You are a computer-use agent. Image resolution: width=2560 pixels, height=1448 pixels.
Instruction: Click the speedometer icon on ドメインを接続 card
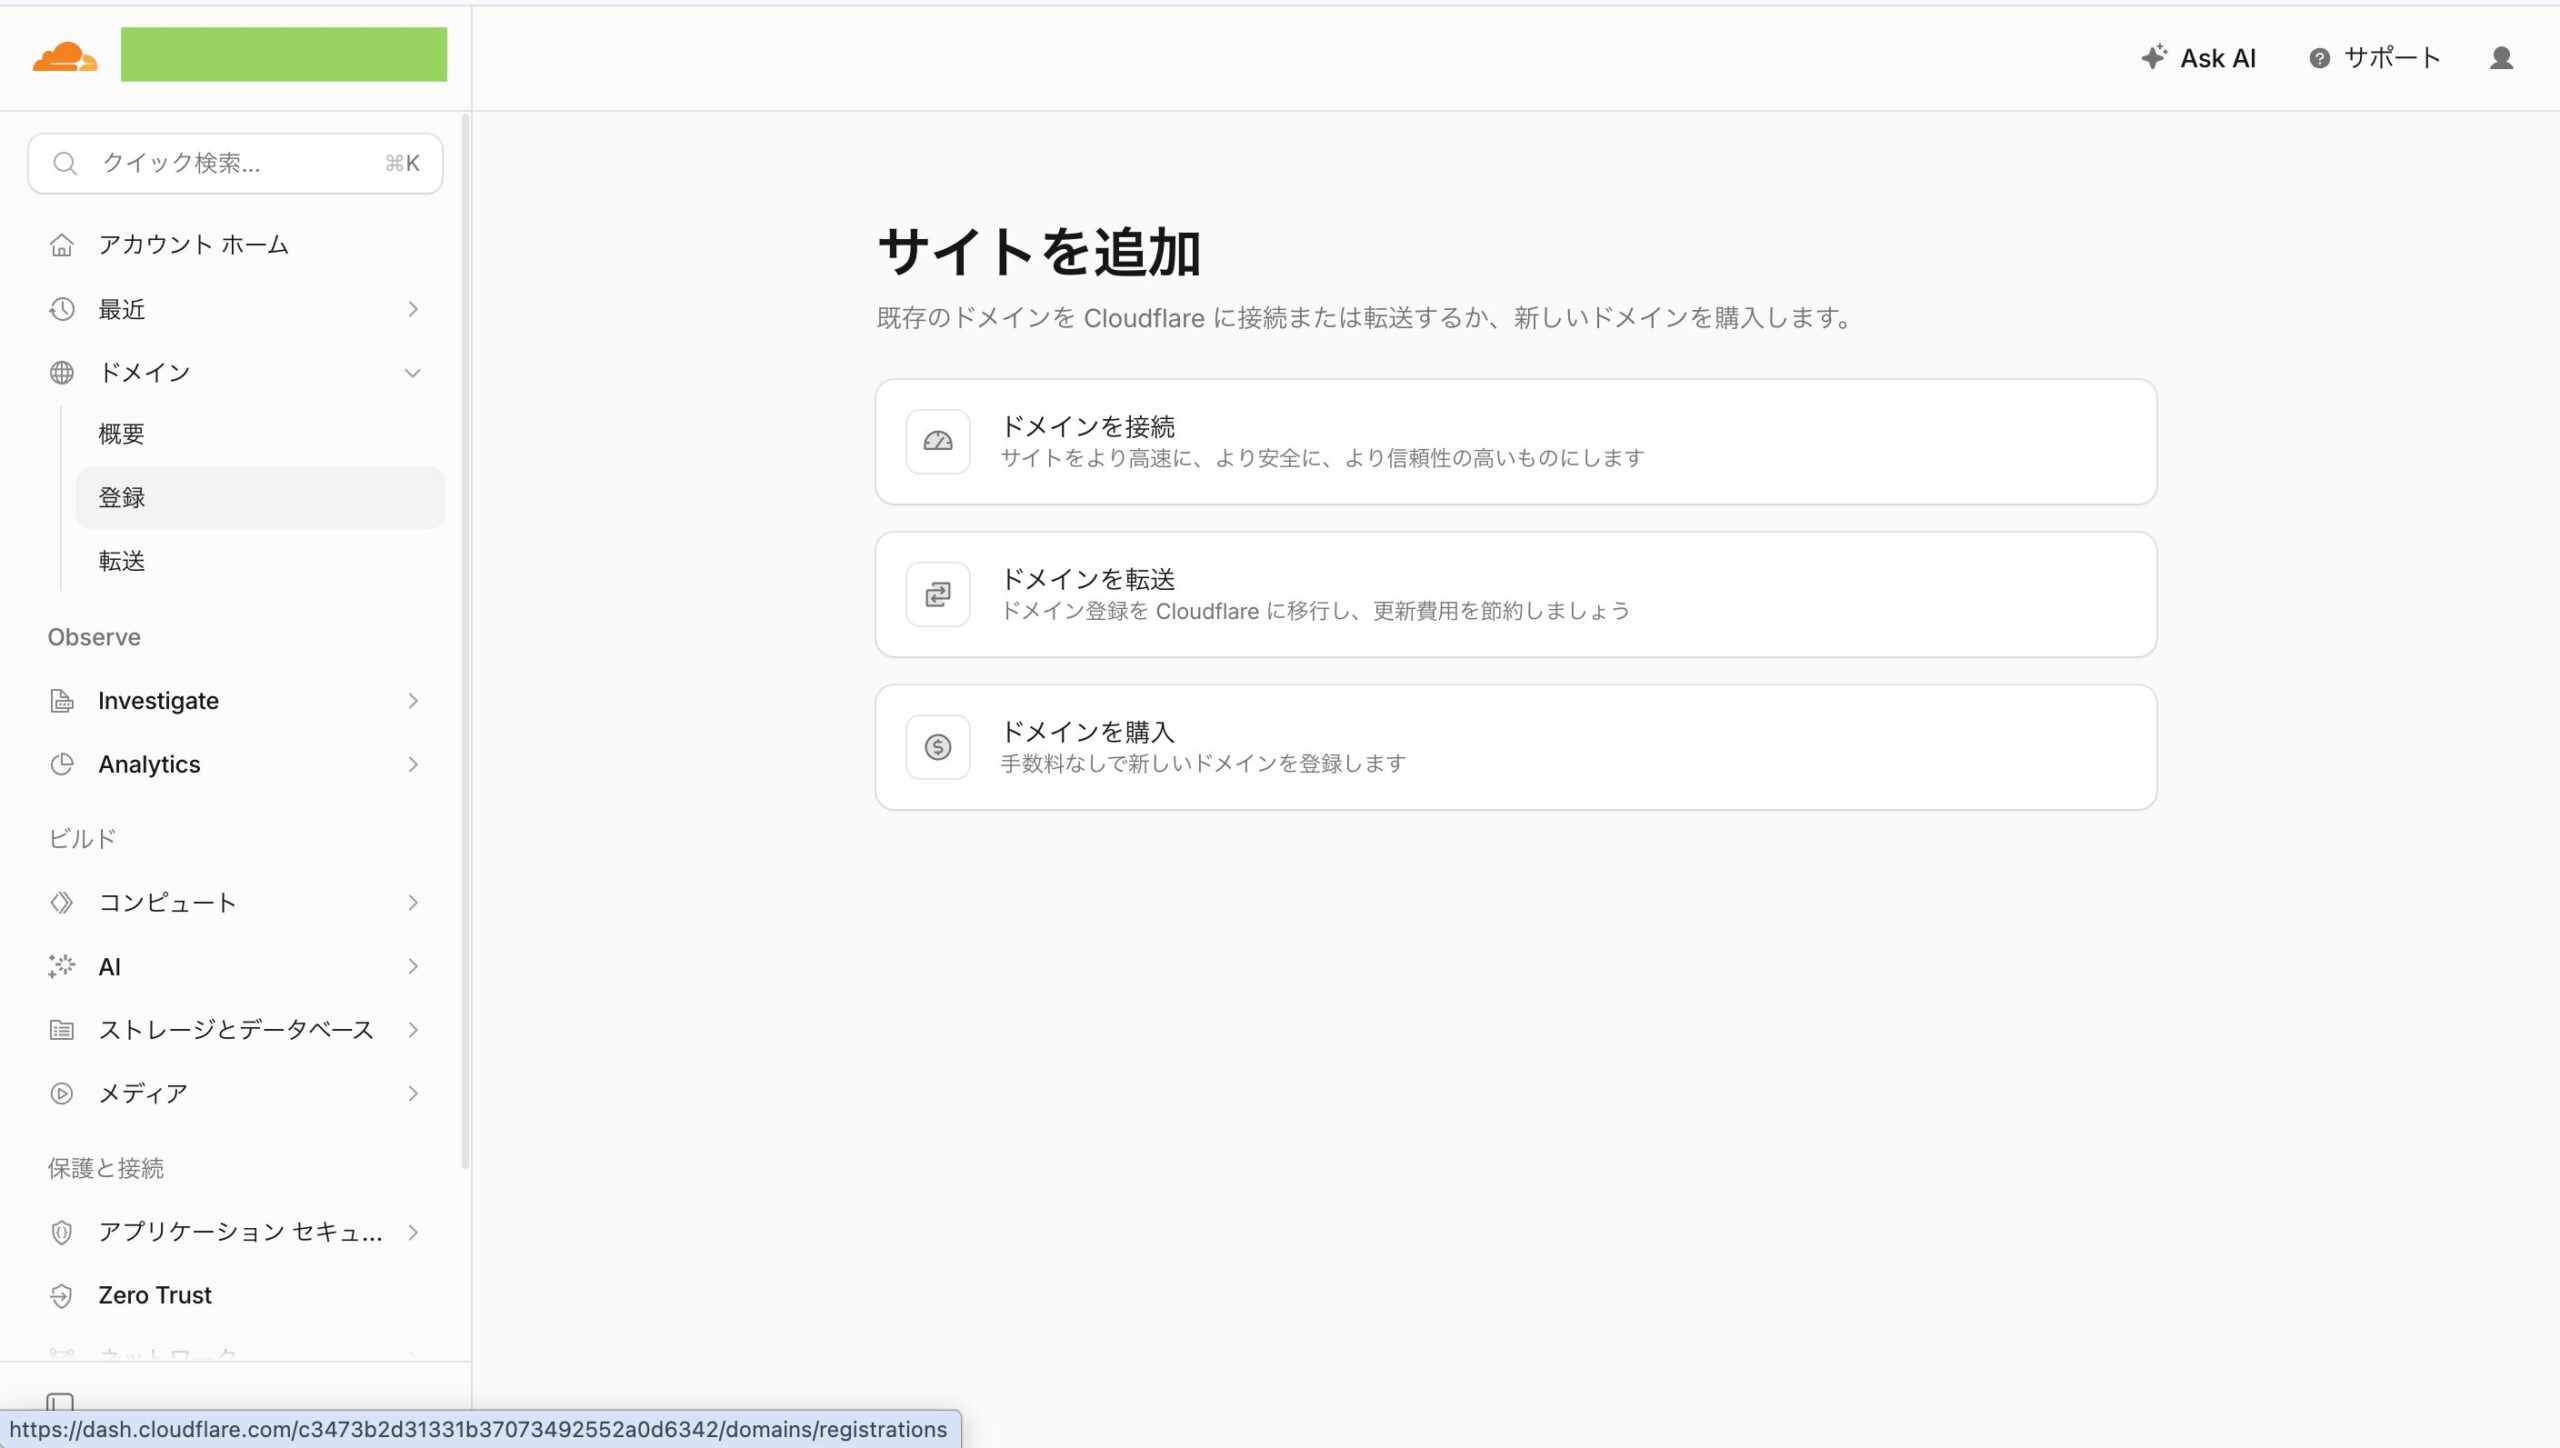coord(938,441)
